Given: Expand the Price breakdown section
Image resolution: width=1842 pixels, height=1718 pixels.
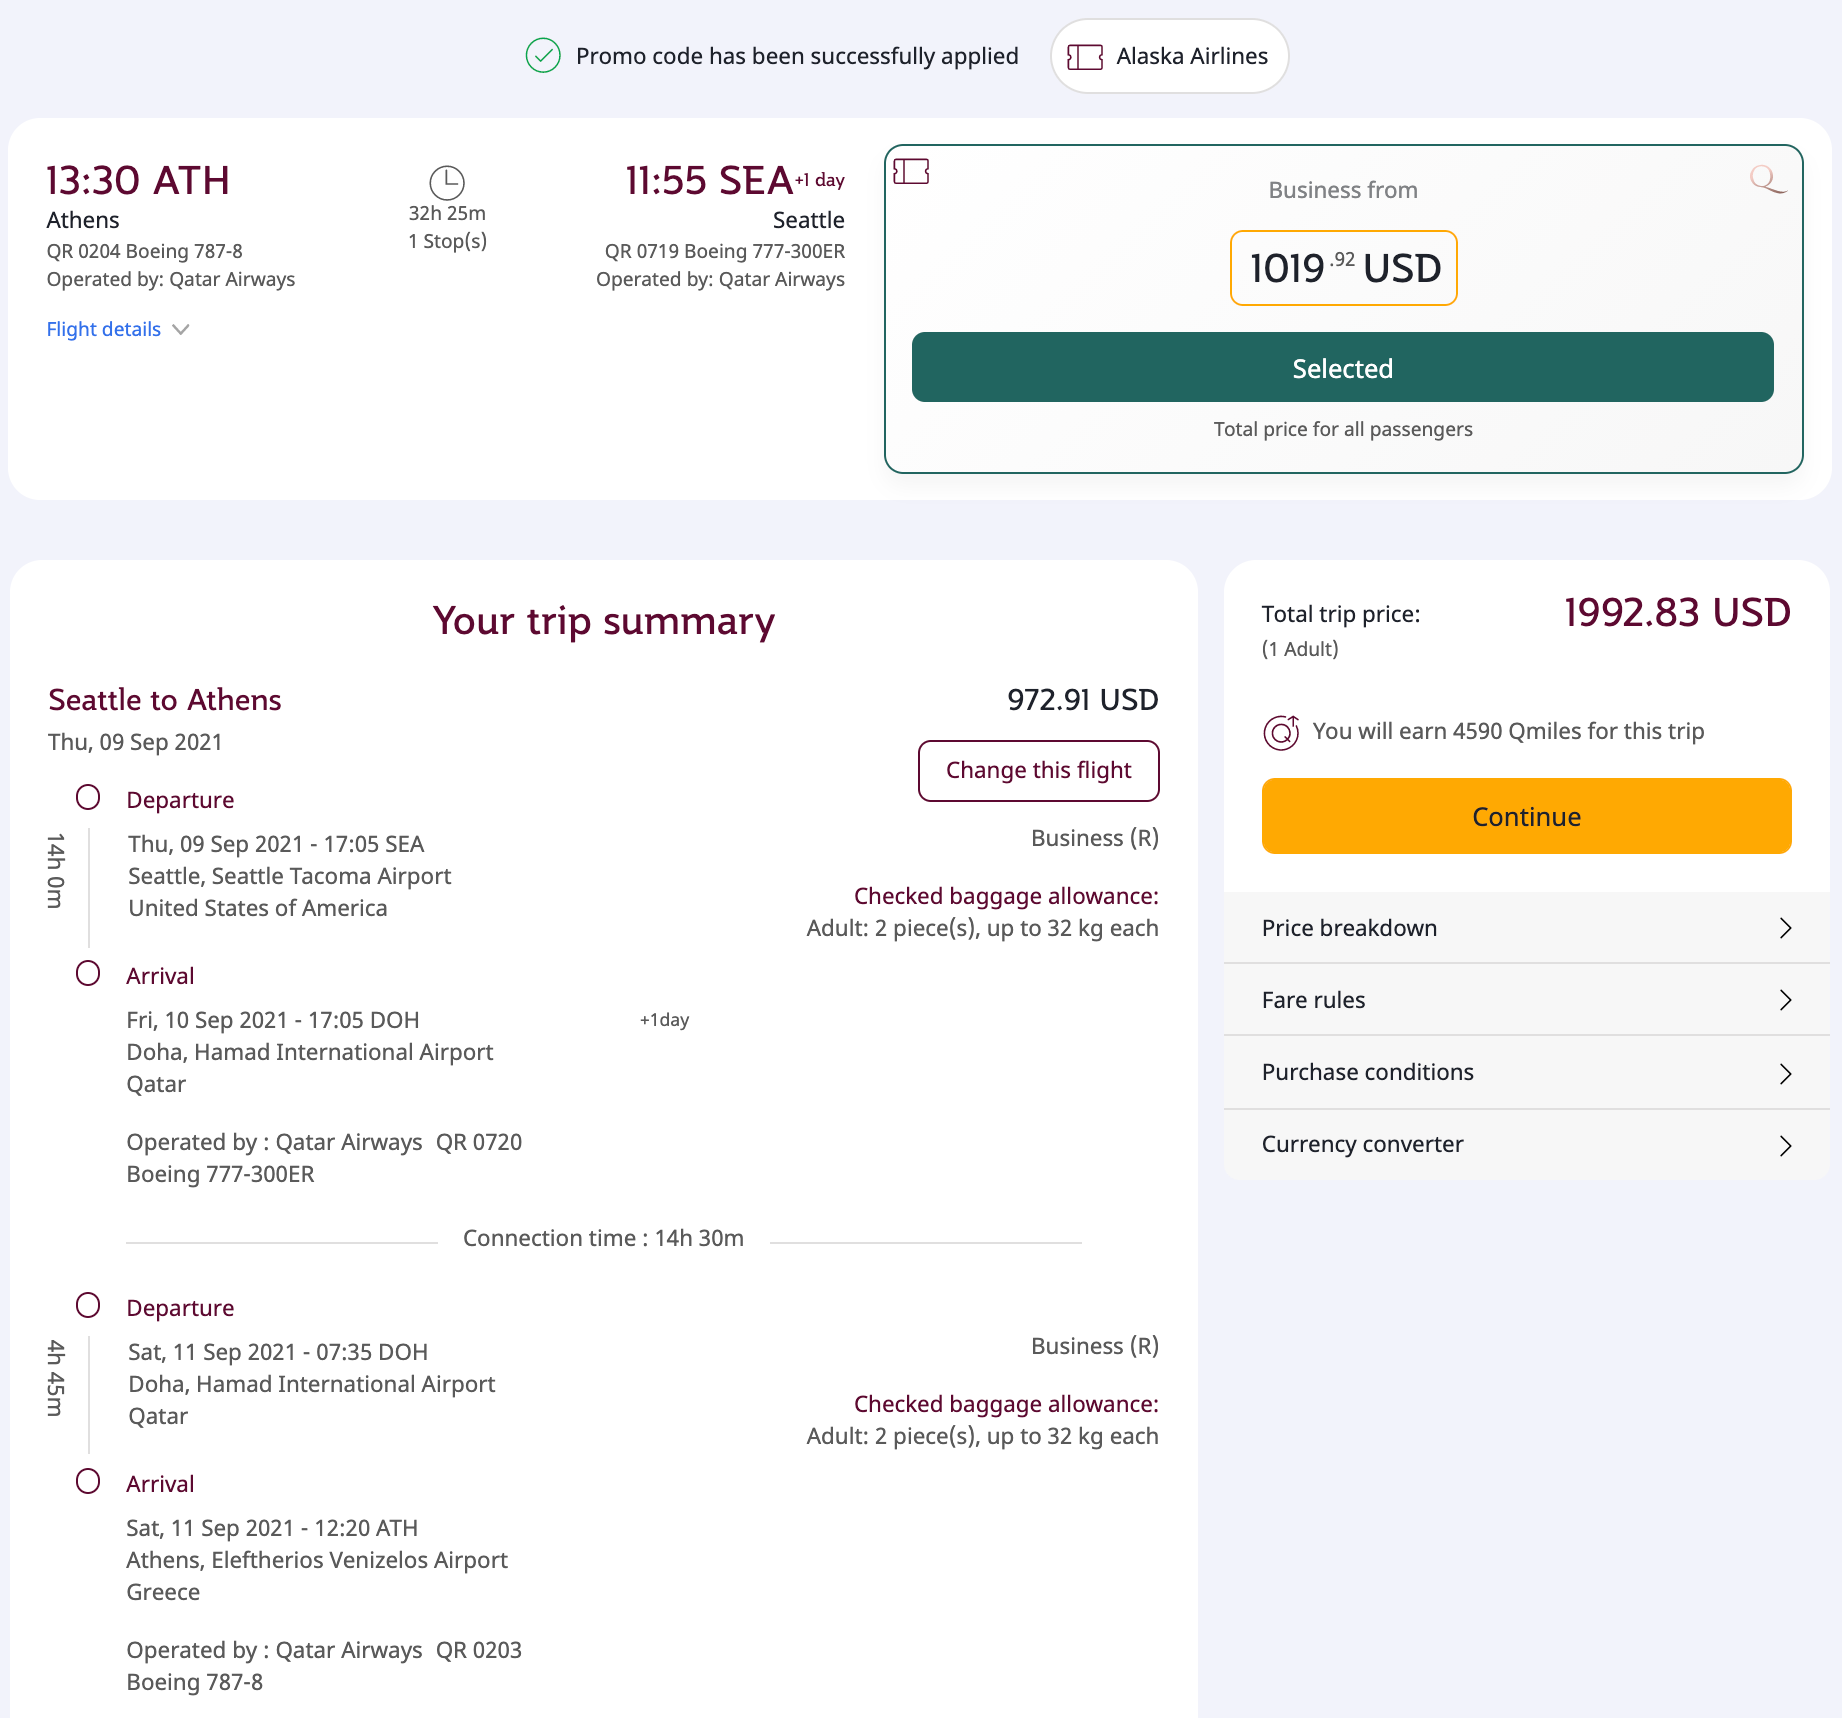Looking at the screenshot, I should coord(1526,928).
